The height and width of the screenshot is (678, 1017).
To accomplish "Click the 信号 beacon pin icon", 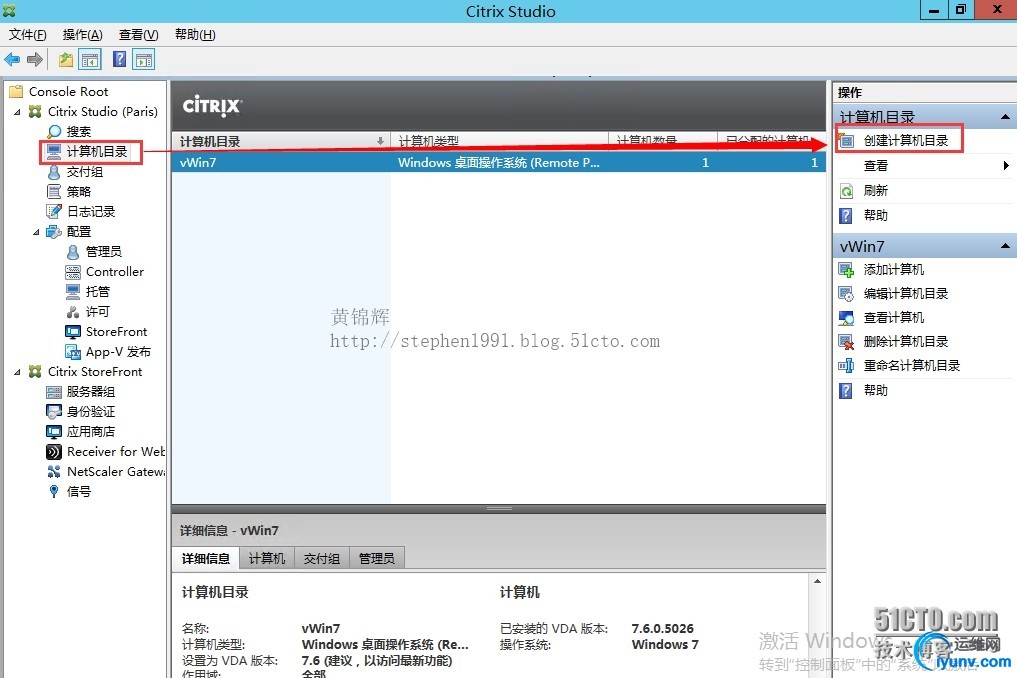I will click(54, 492).
